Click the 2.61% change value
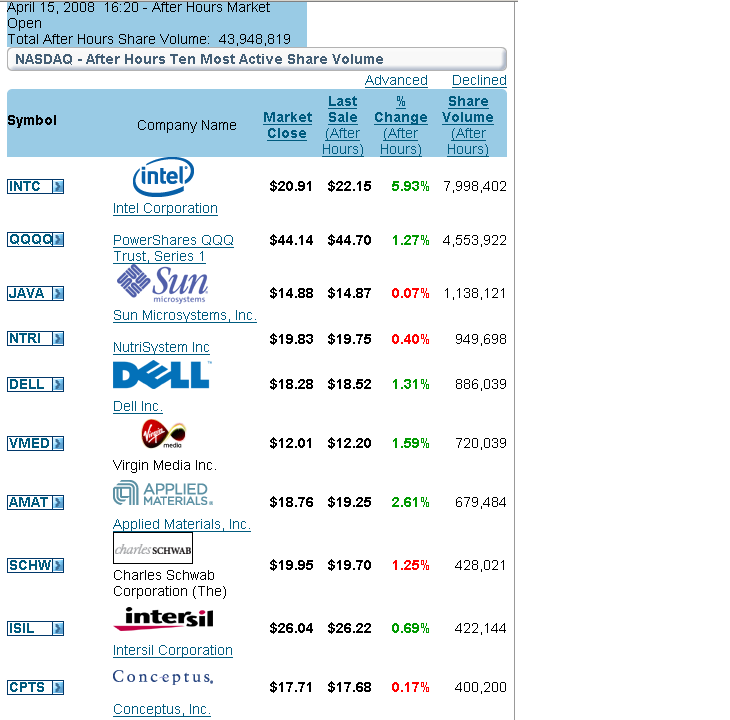This screenshot has width=730, height=720. pyautogui.click(x=410, y=502)
